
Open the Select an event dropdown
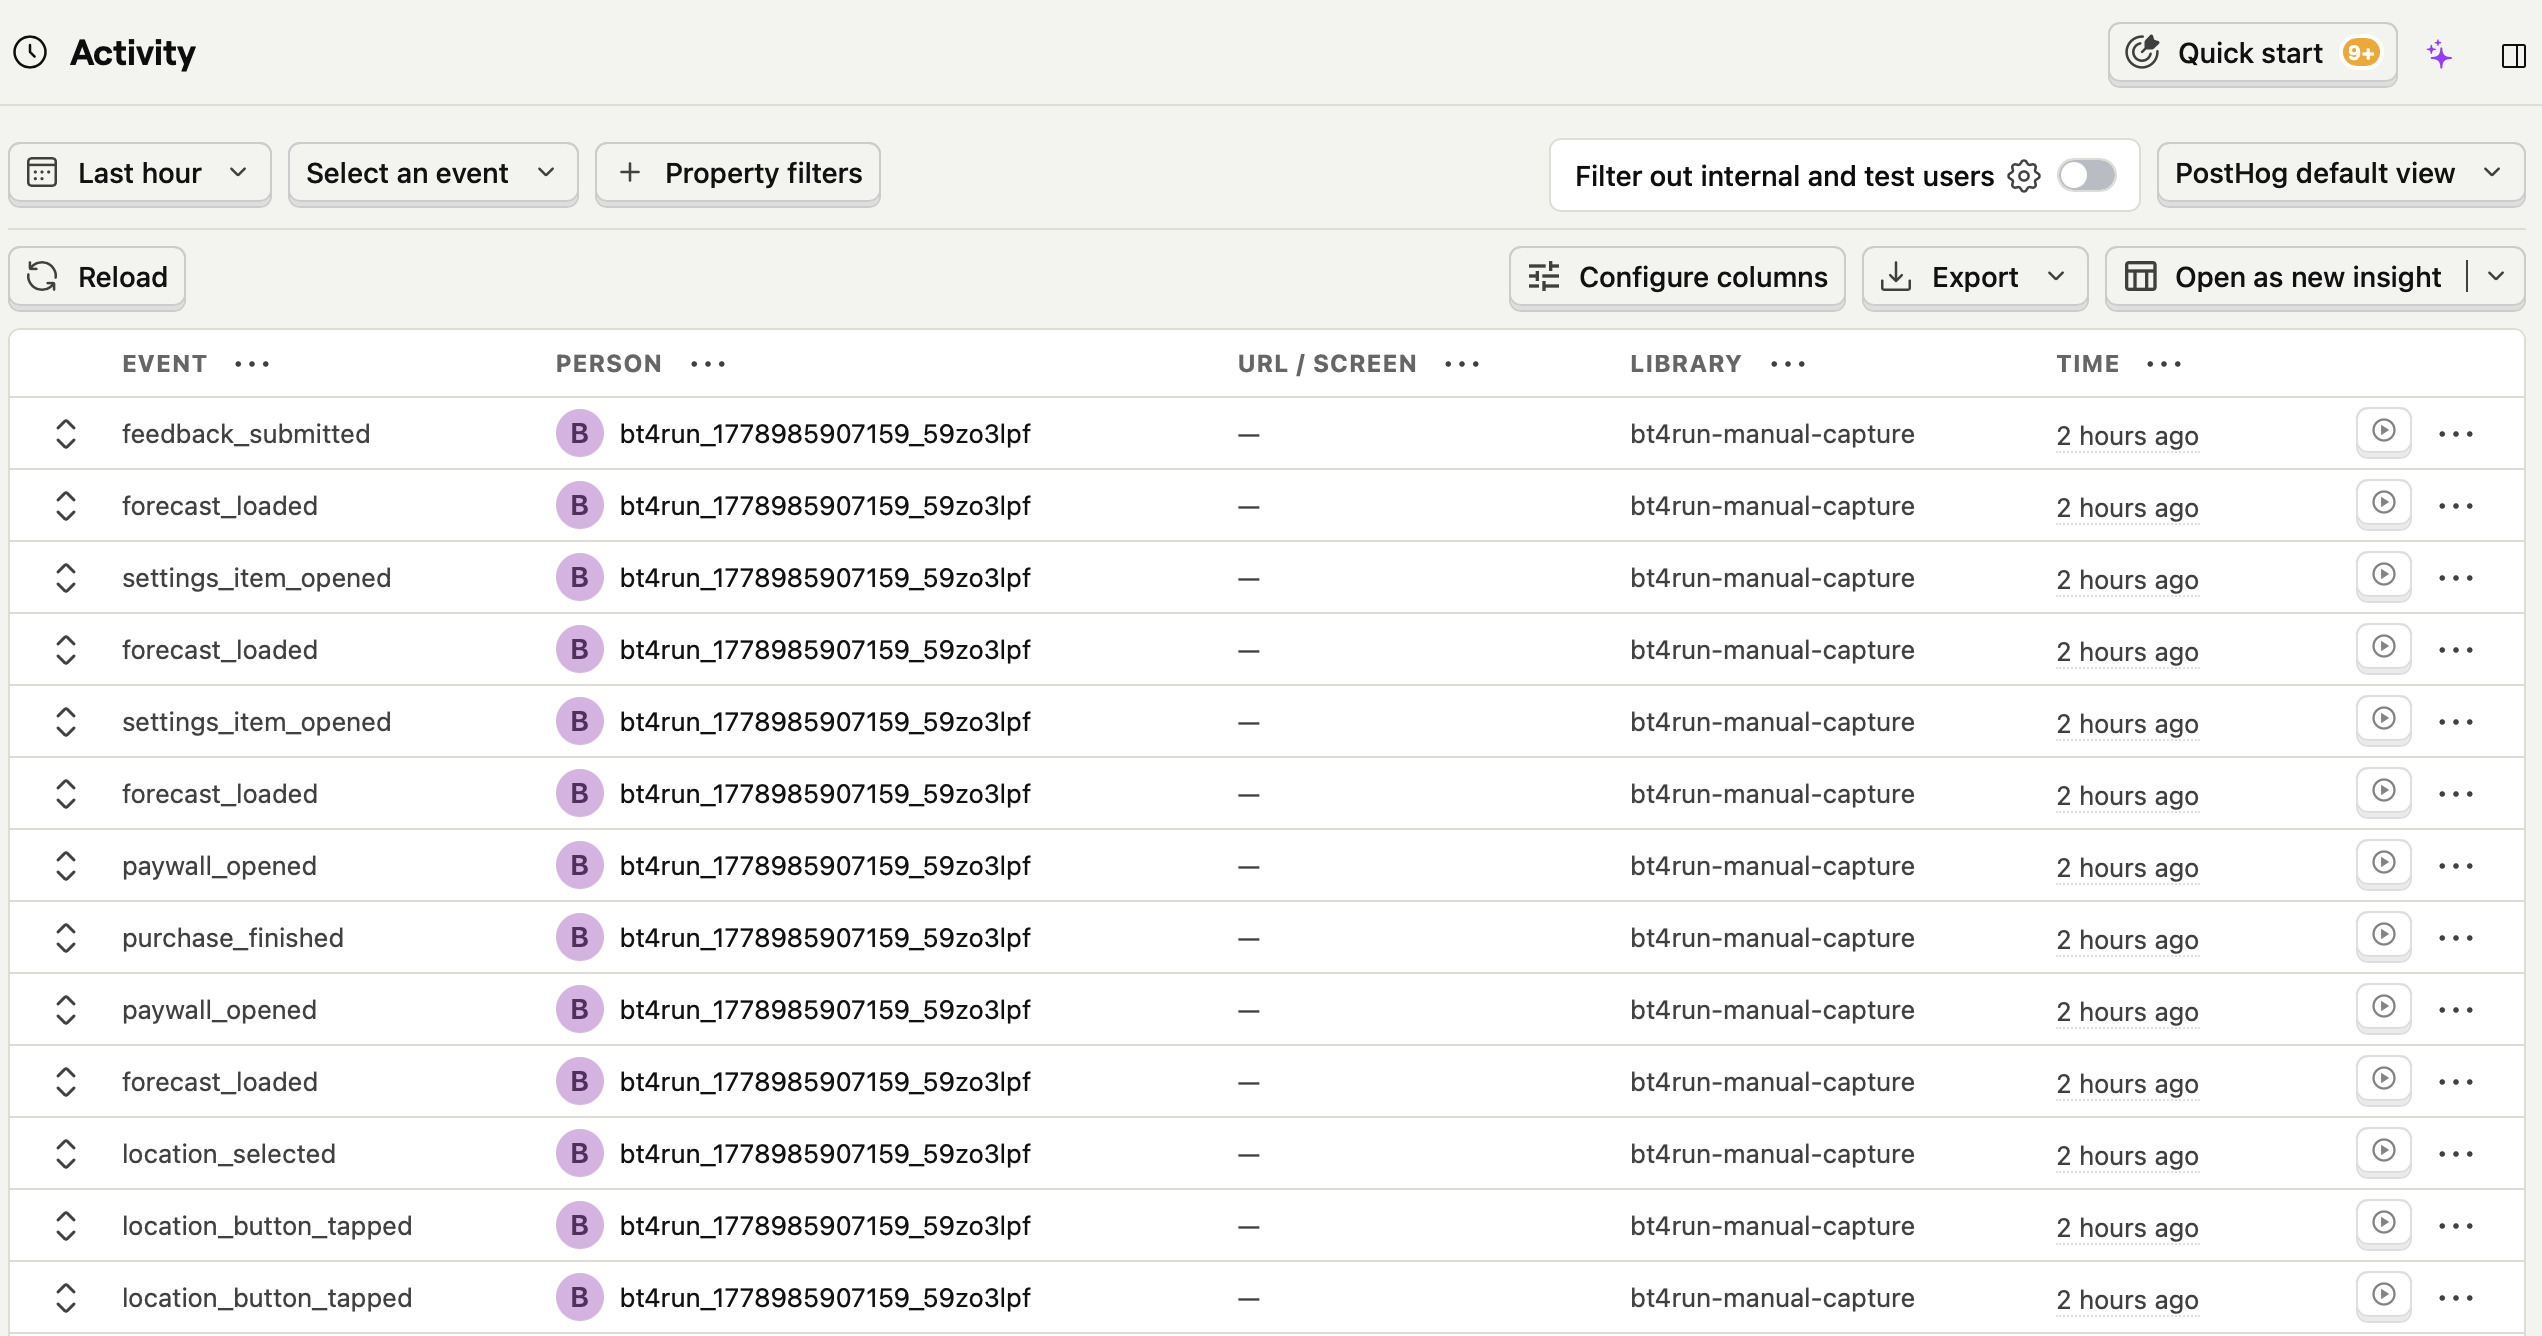[x=432, y=174]
